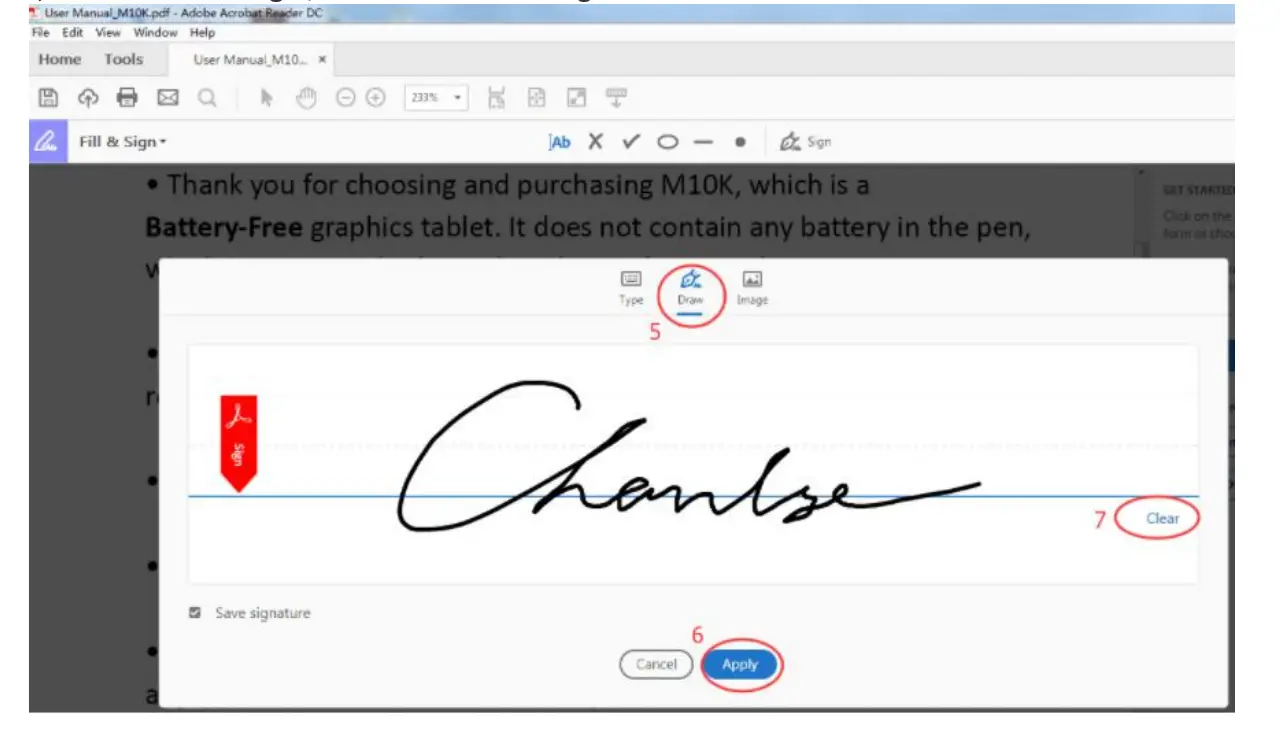Viewport: 1282px width, 738px height.
Task: Switch to the Image signature tab
Action: 751,289
